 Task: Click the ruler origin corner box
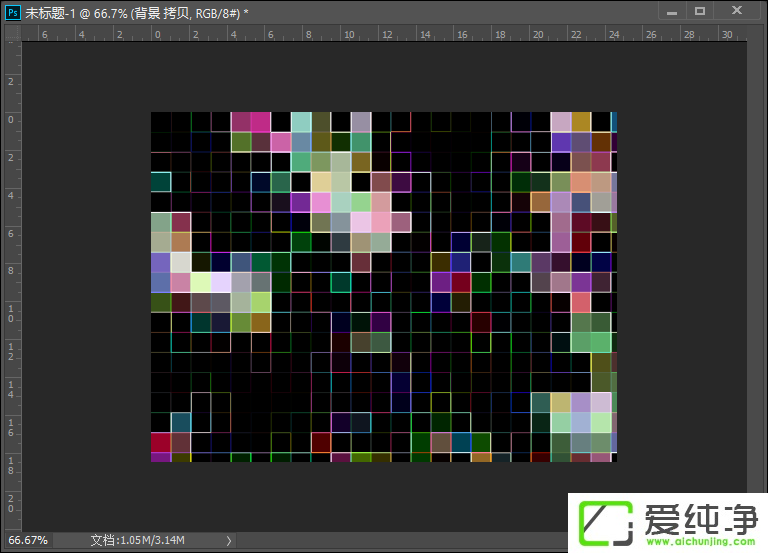click(x=10, y=33)
